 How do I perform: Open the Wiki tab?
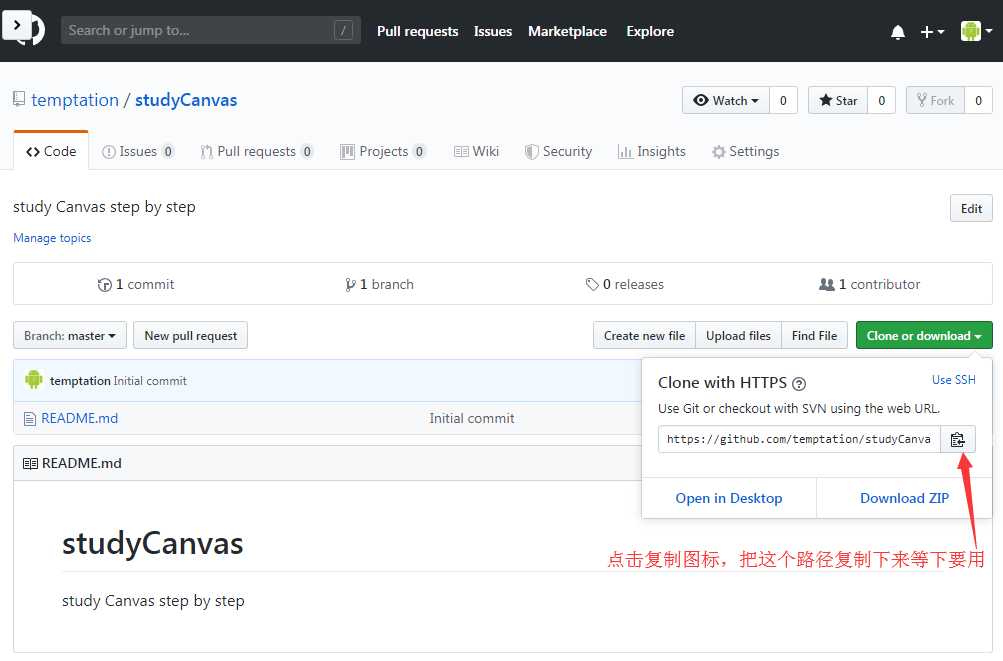(x=476, y=152)
